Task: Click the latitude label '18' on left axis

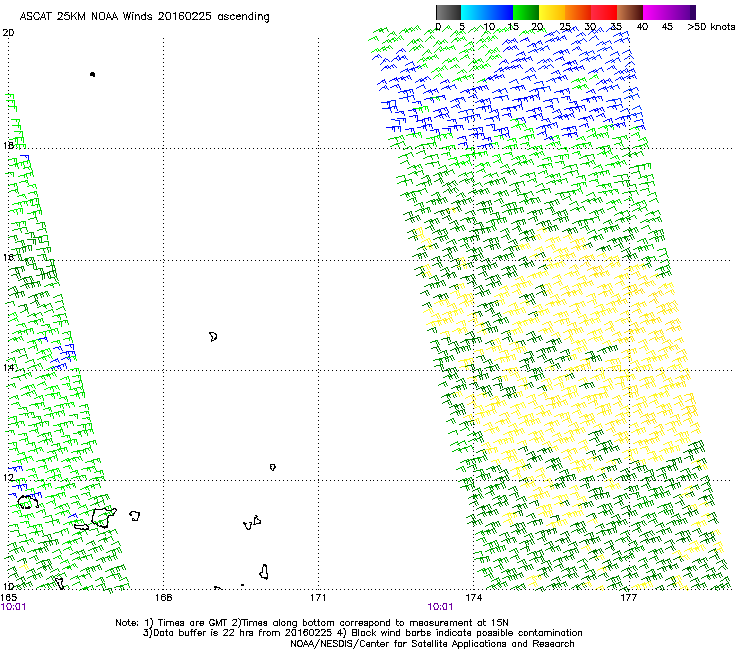Action: point(8,145)
